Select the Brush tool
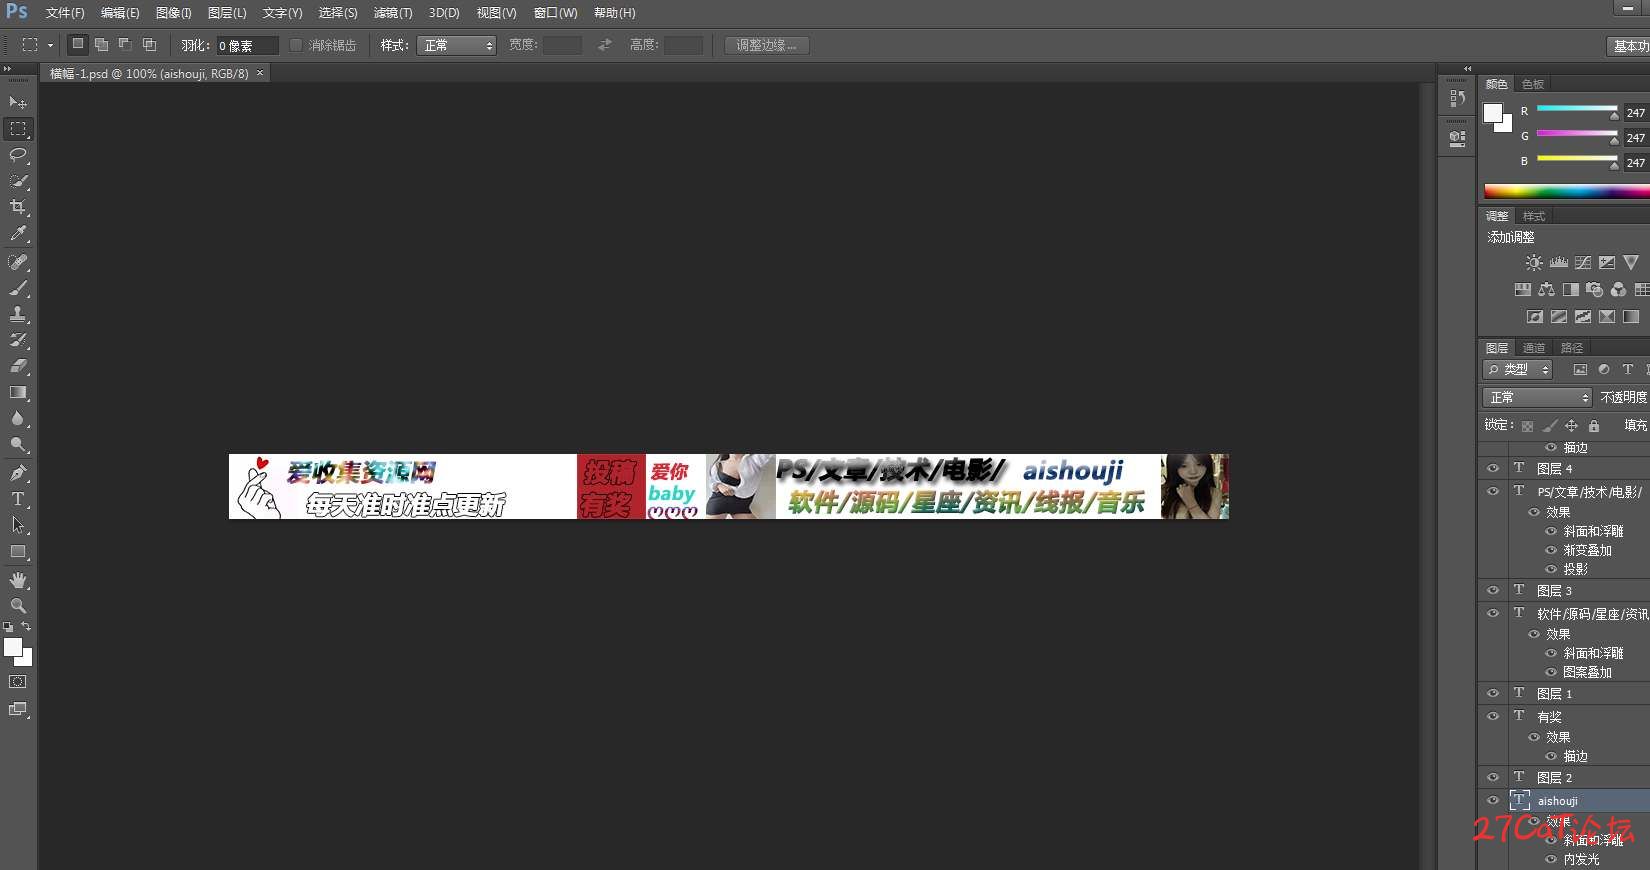The height and width of the screenshot is (870, 1650). tap(18, 288)
